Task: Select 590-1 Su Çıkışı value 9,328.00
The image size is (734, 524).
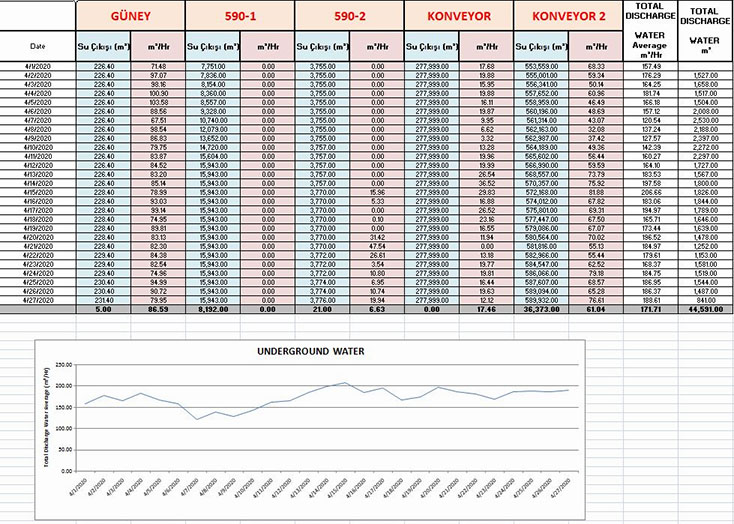Action: tap(213, 111)
